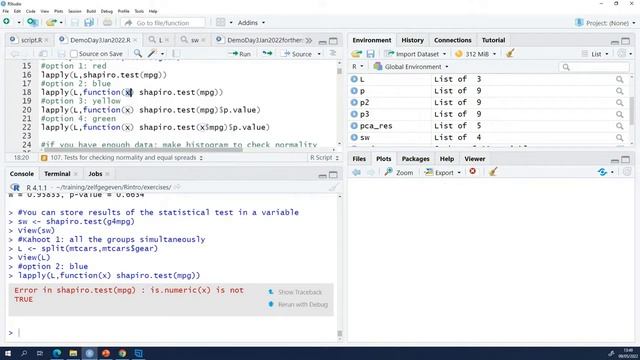Open the 312 MiB memory usage dropdown
Viewport: 640px width, 360px height.
[x=476, y=54]
